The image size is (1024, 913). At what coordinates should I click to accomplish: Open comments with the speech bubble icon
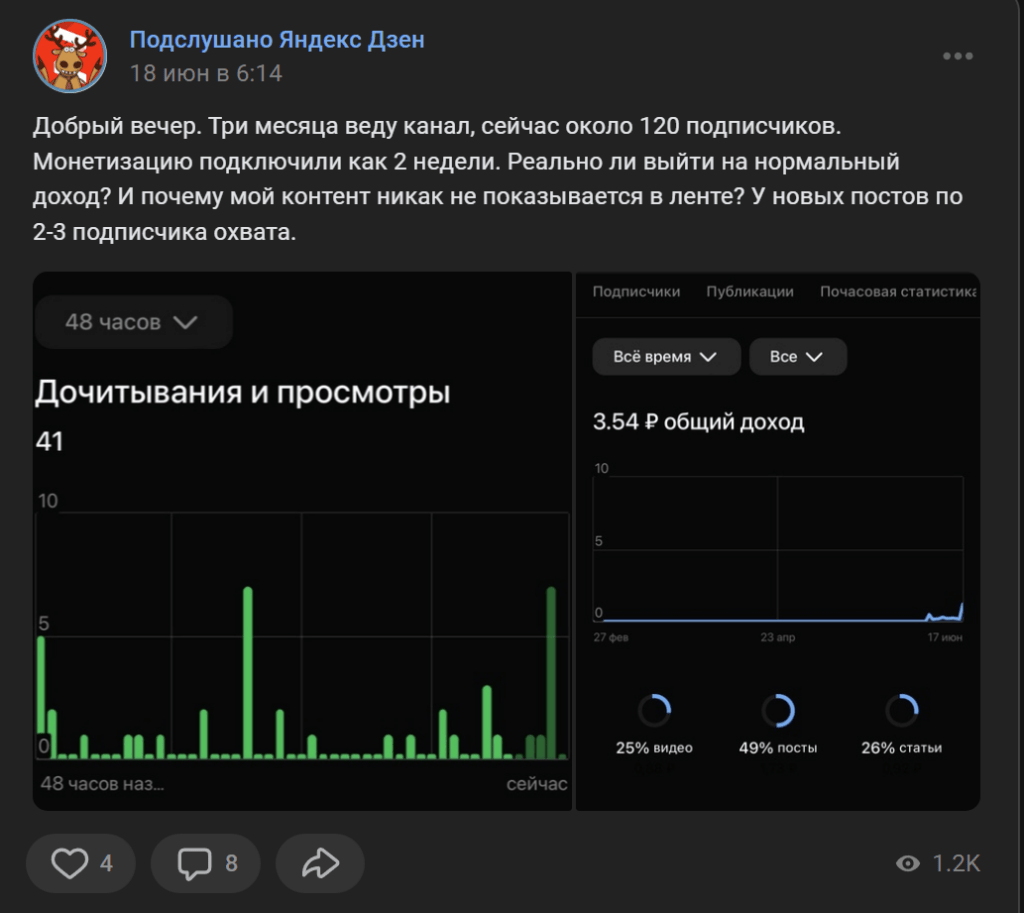tap(195, 863)
